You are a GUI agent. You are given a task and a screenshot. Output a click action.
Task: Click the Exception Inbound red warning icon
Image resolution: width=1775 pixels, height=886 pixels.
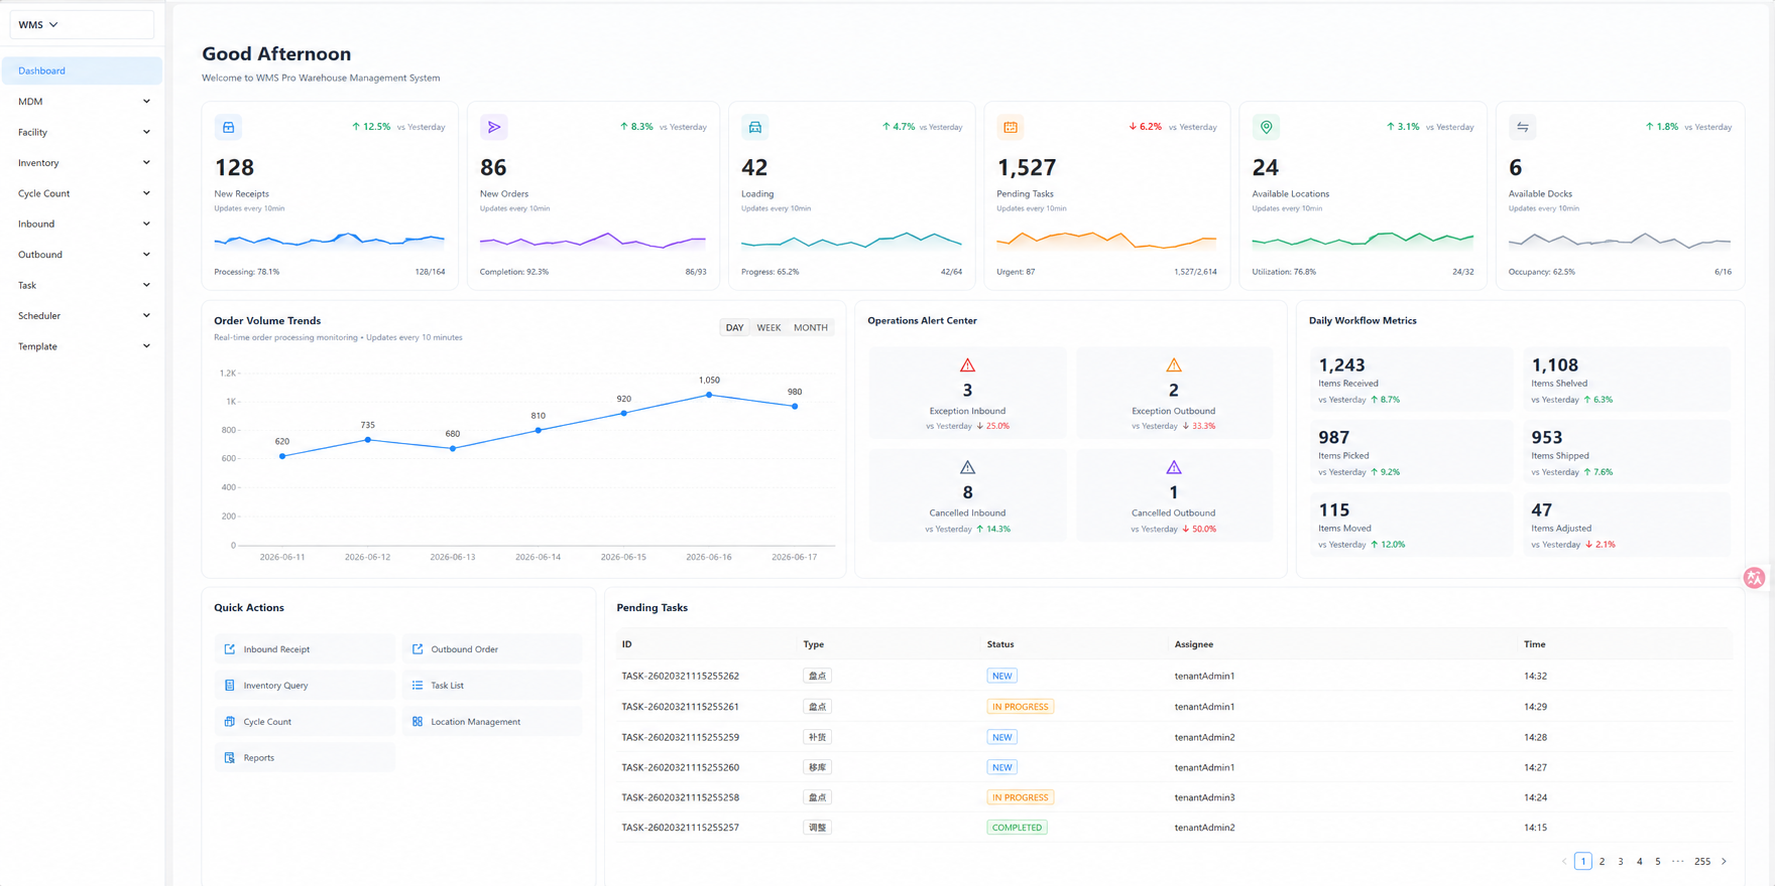(967, 365)
